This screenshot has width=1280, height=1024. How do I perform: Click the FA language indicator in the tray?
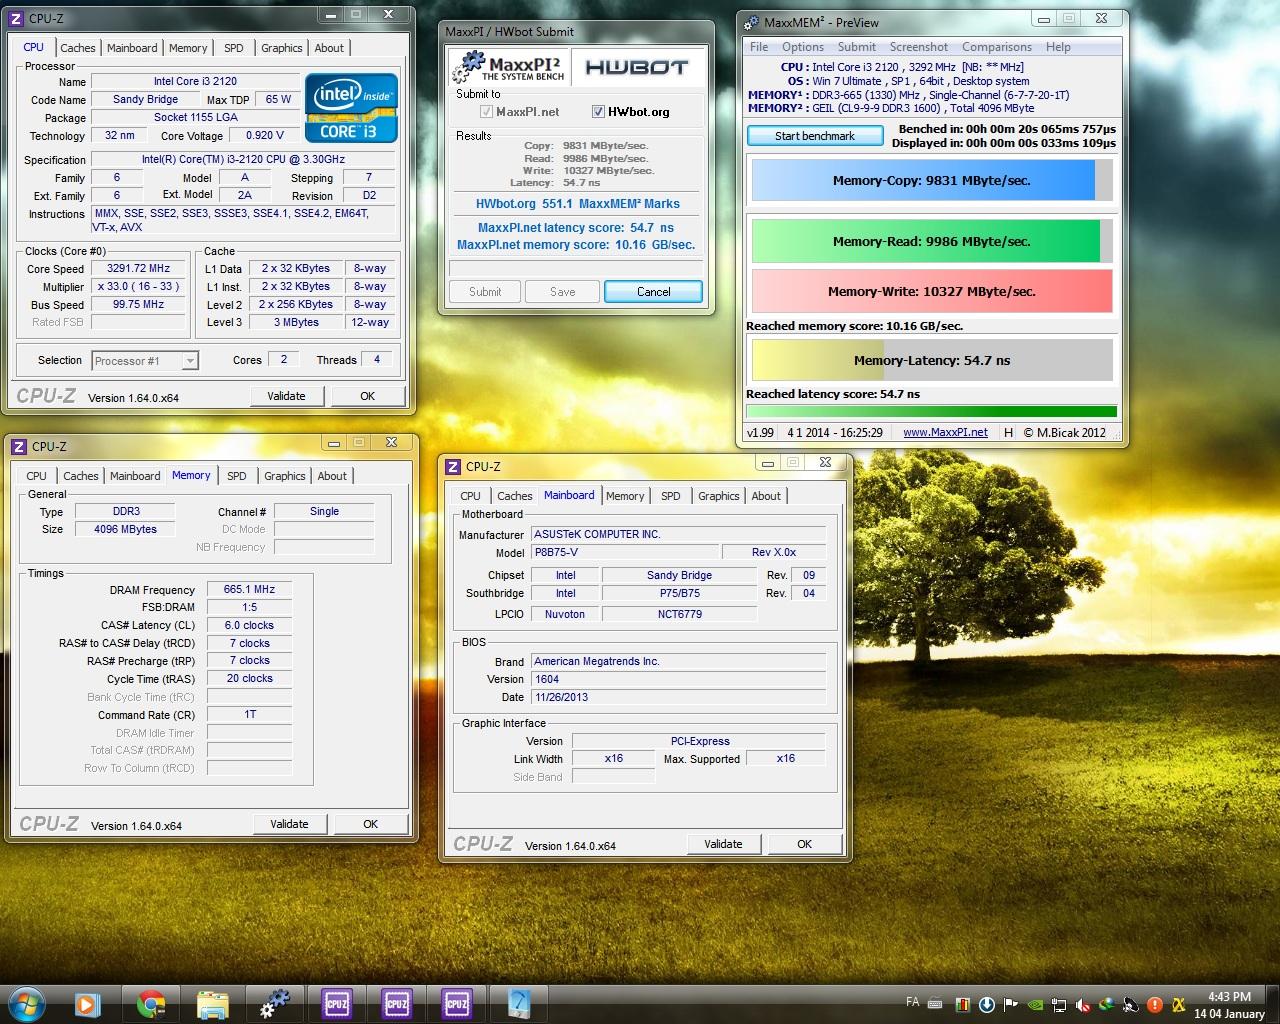pos(912,1002)
